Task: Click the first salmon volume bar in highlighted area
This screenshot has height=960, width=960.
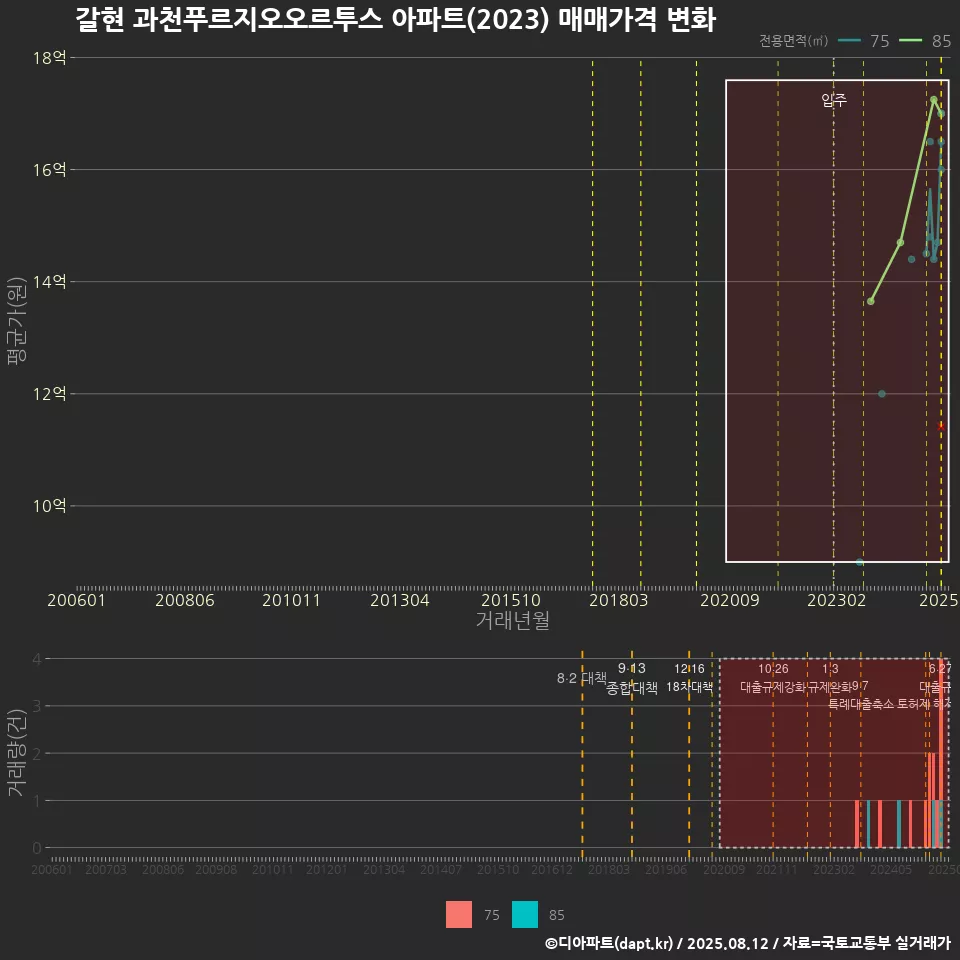Action: (x=857, y=824)
